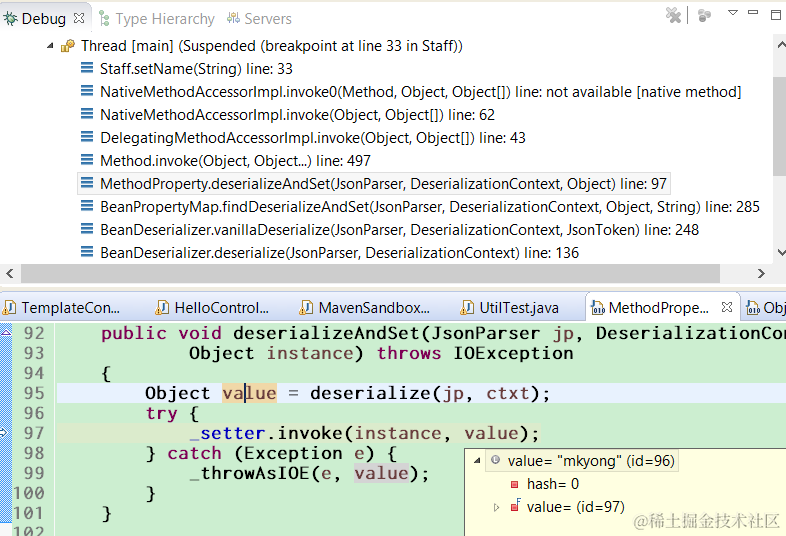Viewport: 786px width, 536px height.
Task: Click stack frame icon beside Staff.setName
Action: click(x=87, y=68)
